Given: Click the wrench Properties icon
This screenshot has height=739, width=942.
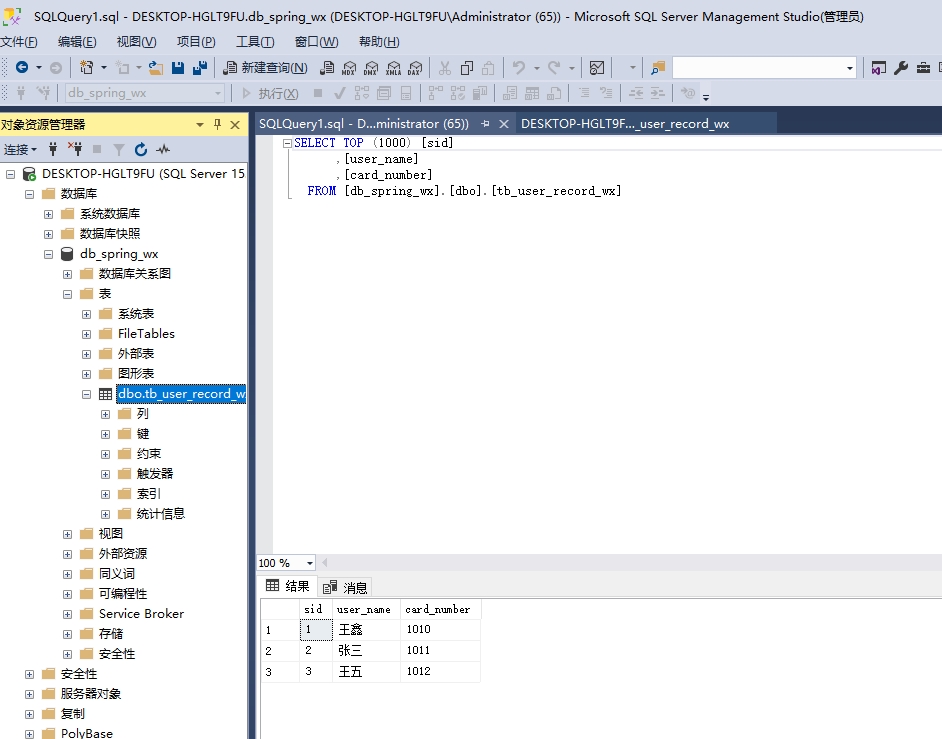Looking at the screenshot, I should [x=901, y=68].
